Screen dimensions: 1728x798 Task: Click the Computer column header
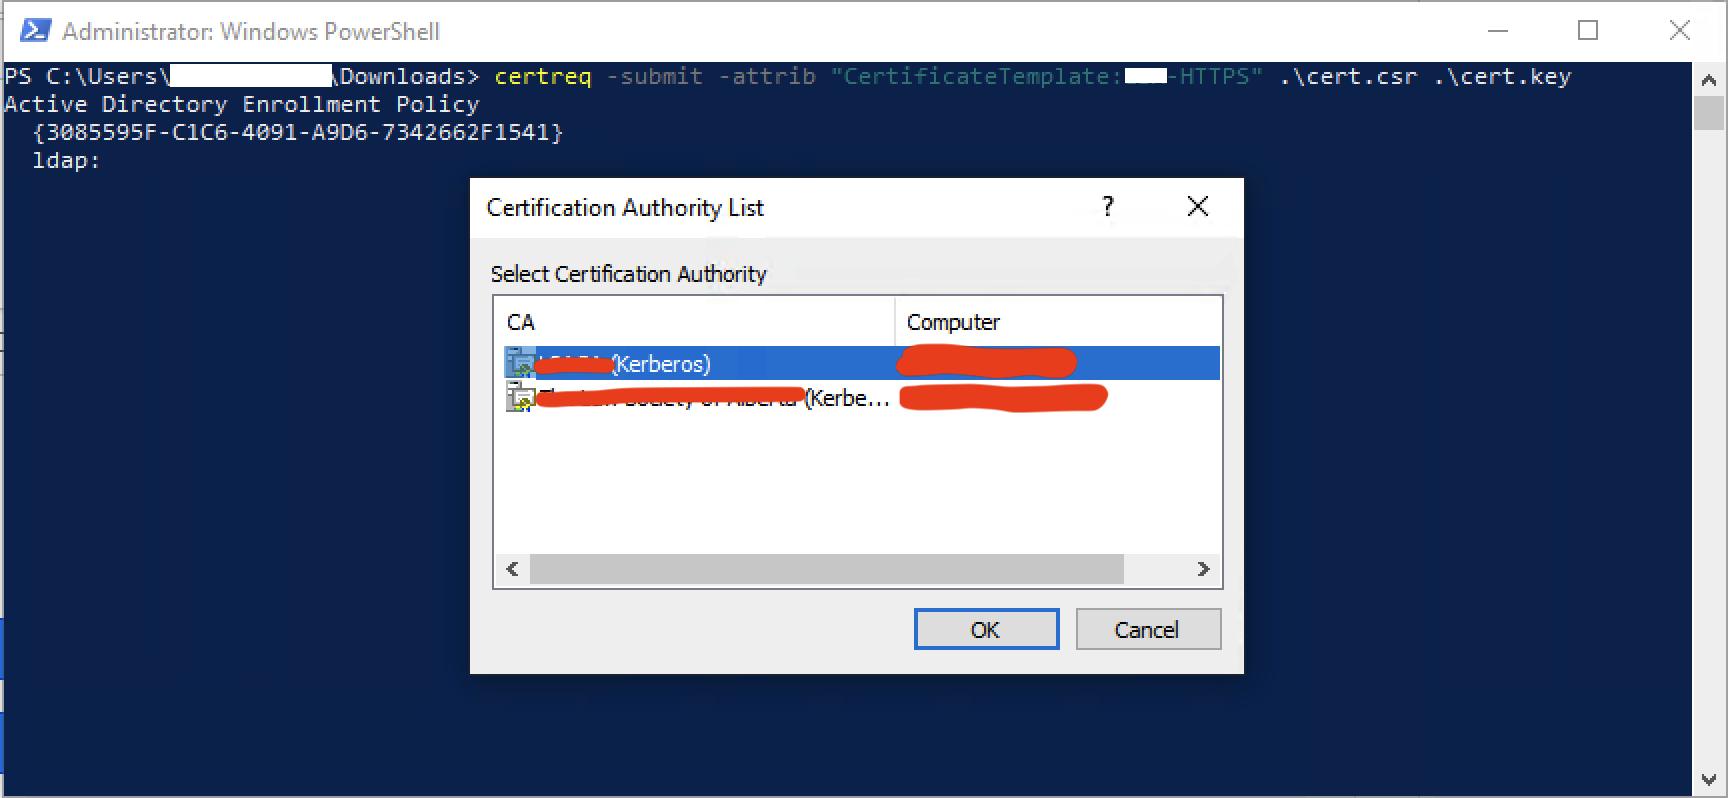(1058, 322)
